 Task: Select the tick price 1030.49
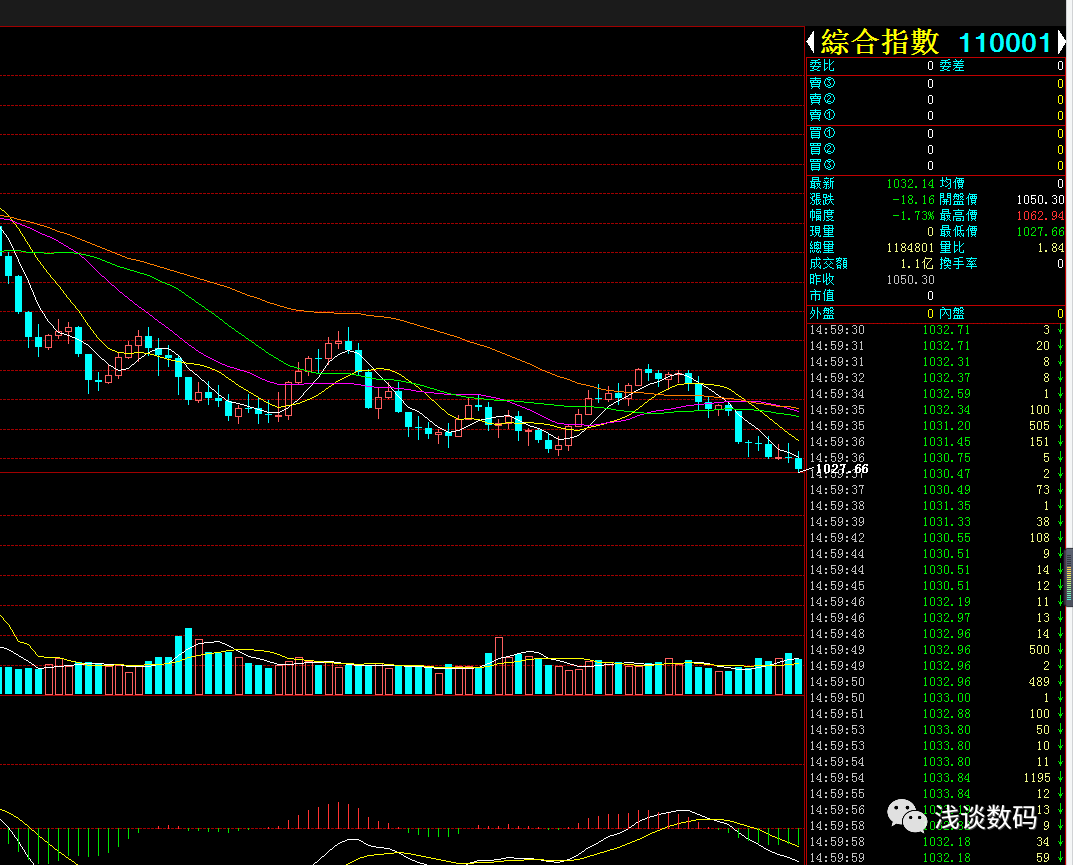click(946, 490)
